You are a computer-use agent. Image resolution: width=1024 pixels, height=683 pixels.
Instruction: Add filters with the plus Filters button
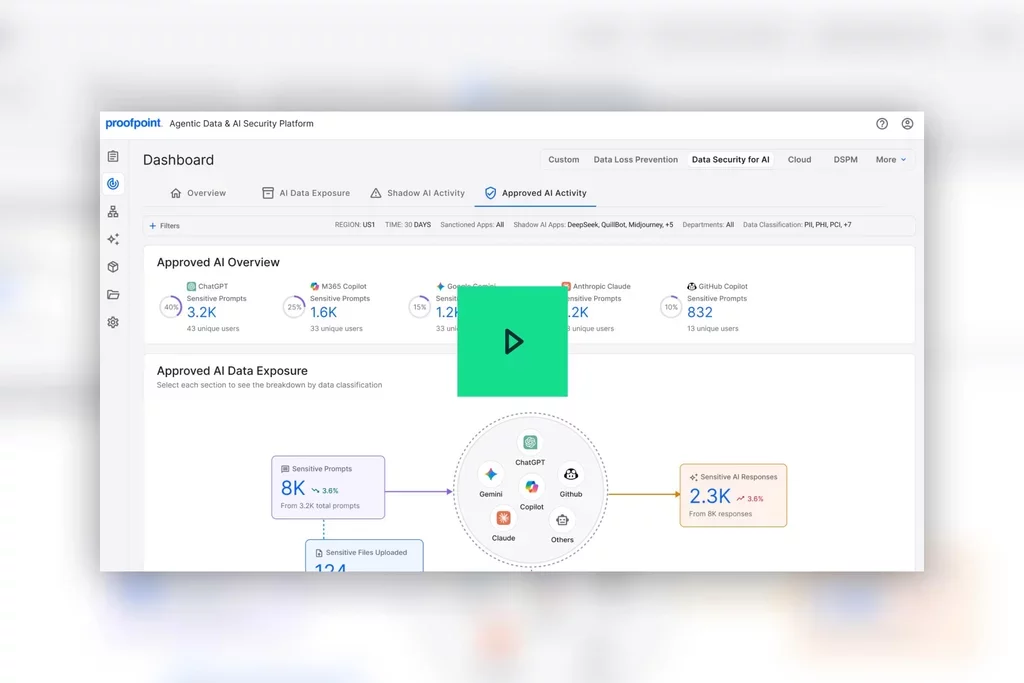click(x=165, y=225)
